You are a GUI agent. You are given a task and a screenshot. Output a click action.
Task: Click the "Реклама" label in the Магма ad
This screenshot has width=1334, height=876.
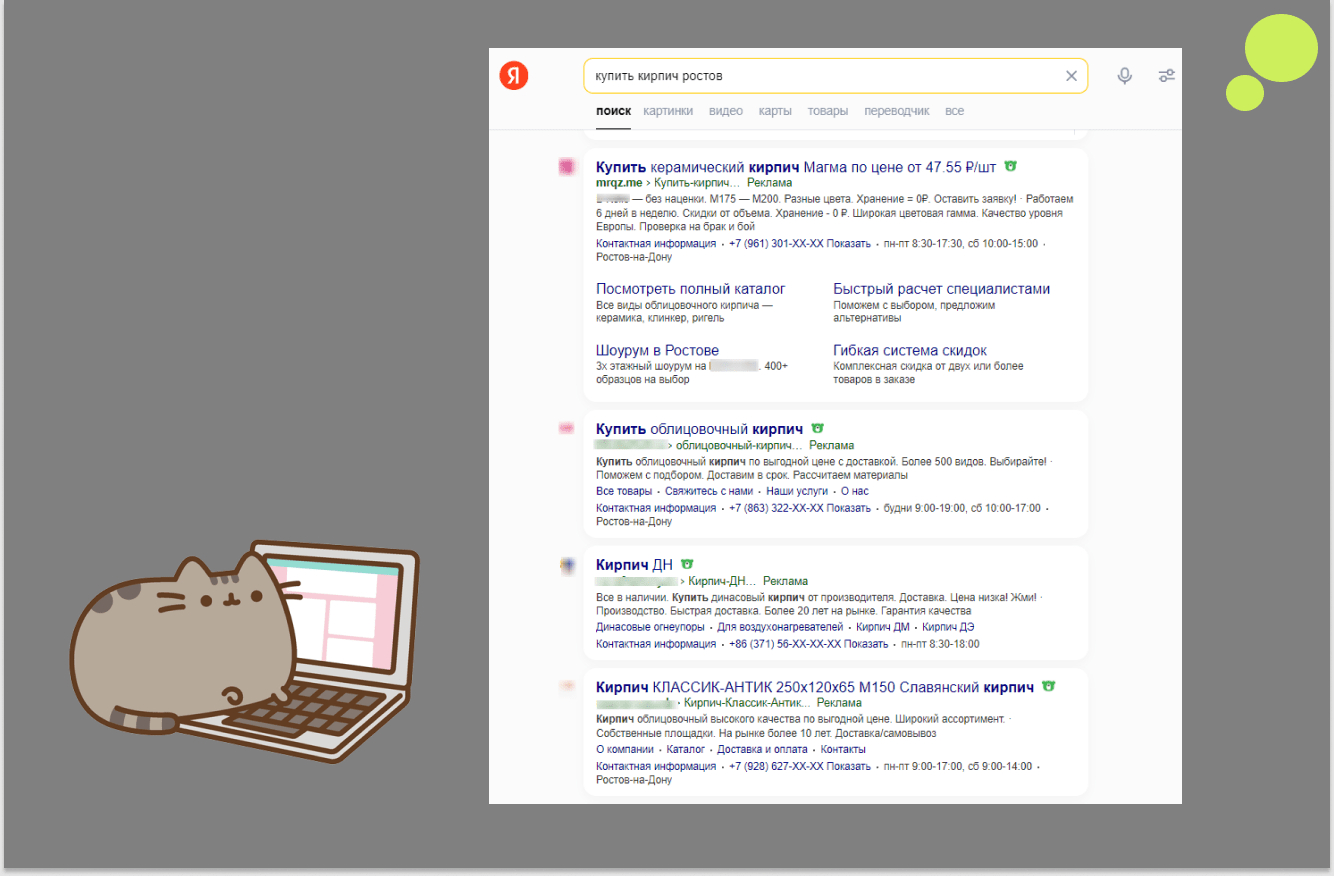(x=770, y=183)
